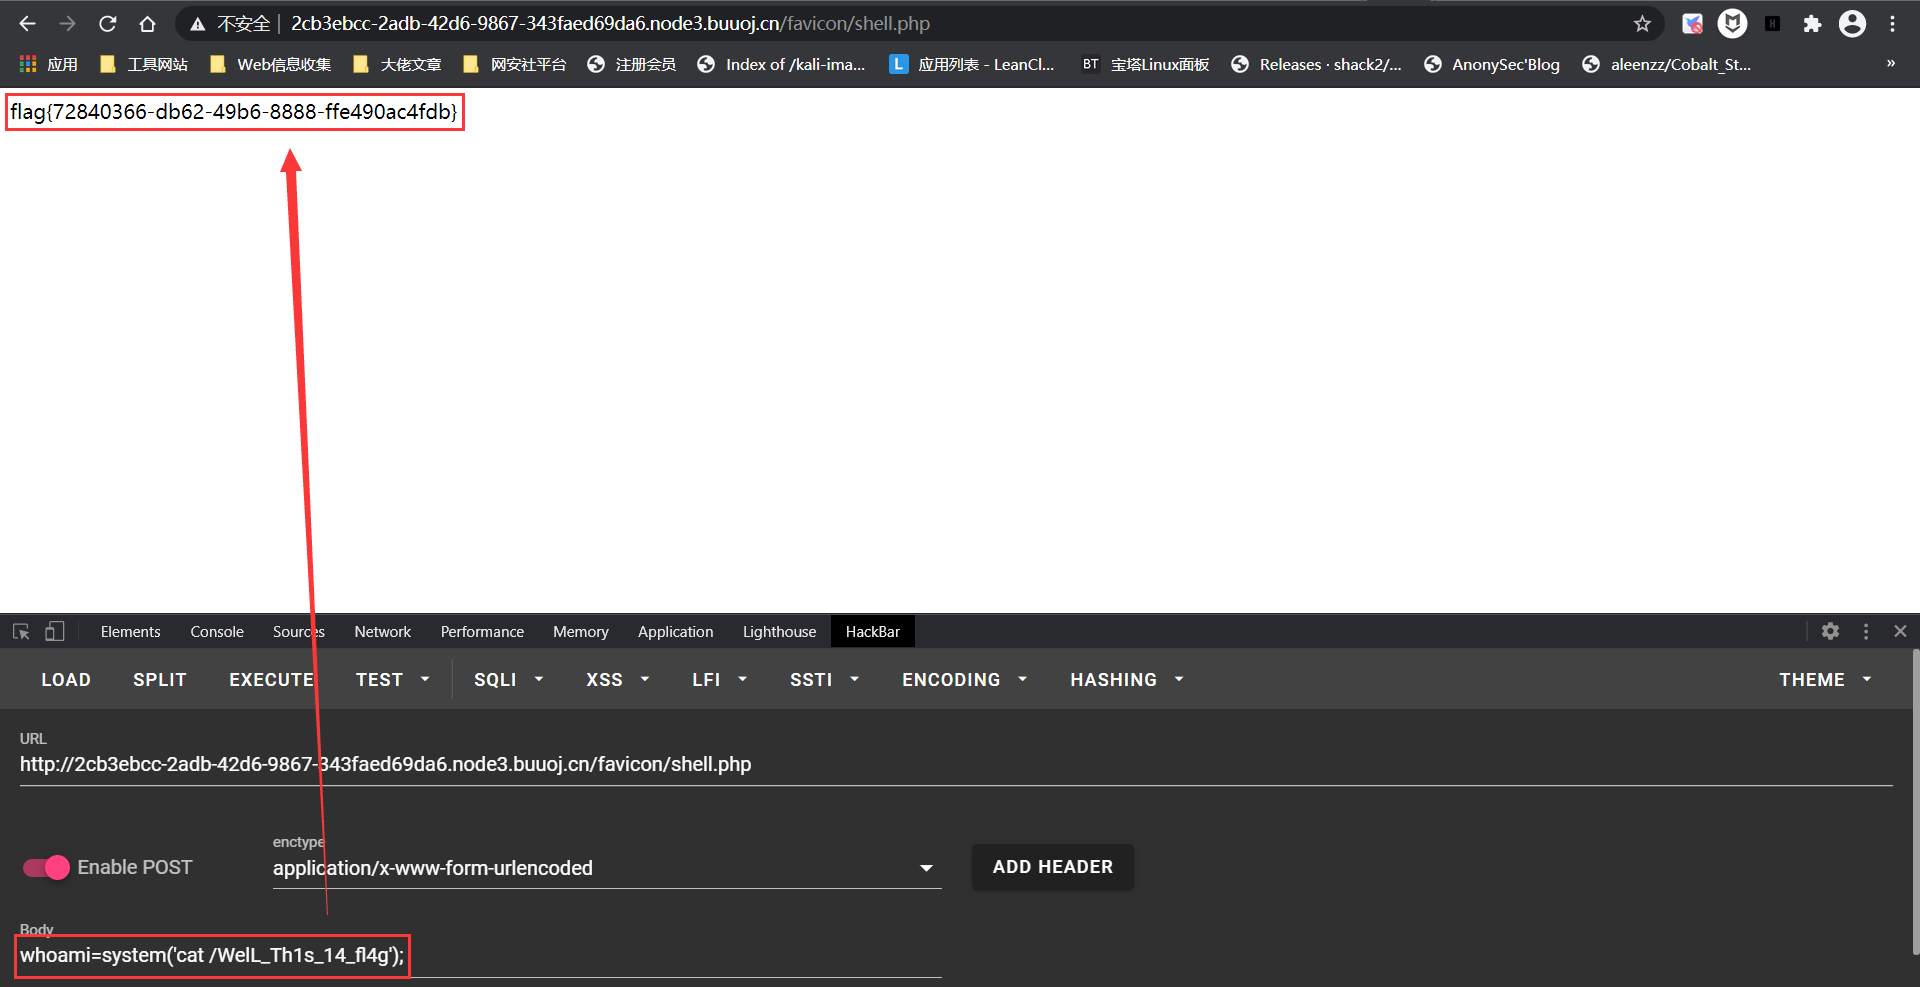The image size is (1920, 987).
Task: Expand the HASHING dropdown menu
Action: coord(1126,680)
